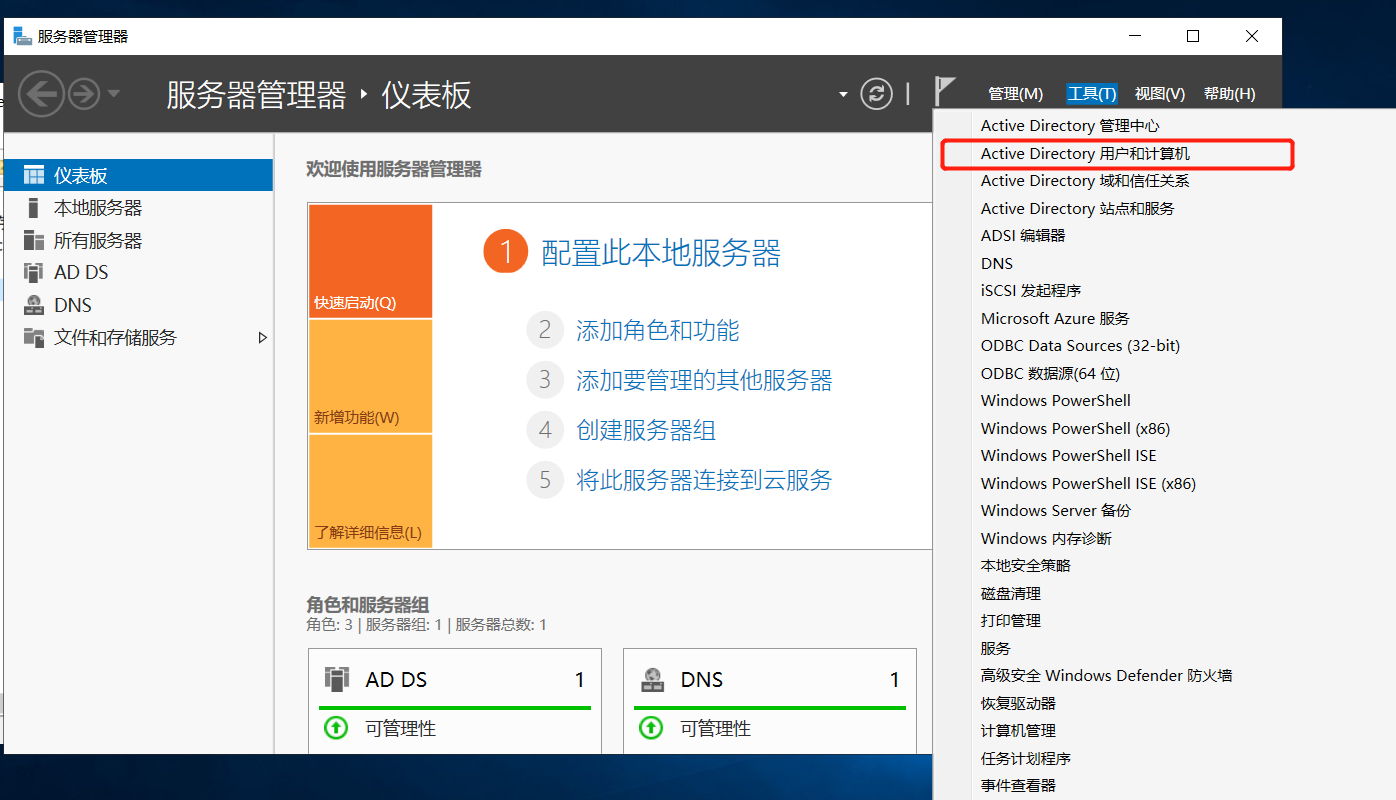
Task: Open Windows 内存诊断
Action: click(x=1046, y=539)
